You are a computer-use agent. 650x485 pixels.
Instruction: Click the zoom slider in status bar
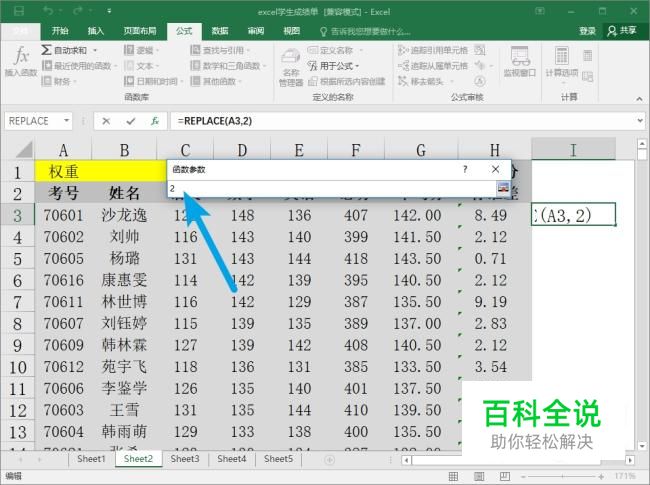point(563,476)
